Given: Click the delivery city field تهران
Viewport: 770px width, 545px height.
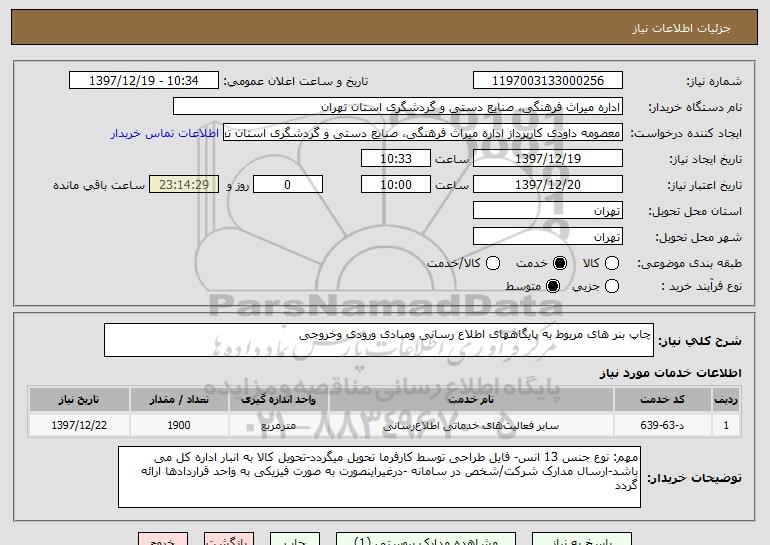Looking at the screenshot, I should (x=548, y=237).
